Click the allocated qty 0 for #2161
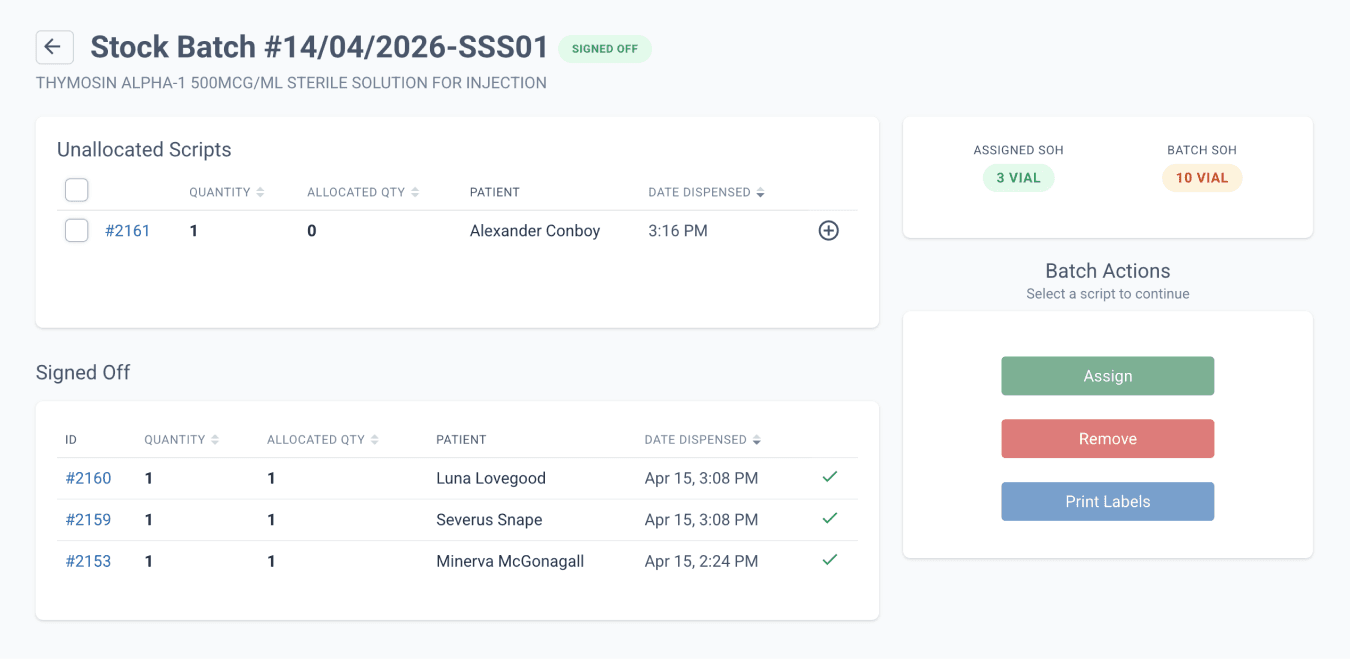 point(312,231)
